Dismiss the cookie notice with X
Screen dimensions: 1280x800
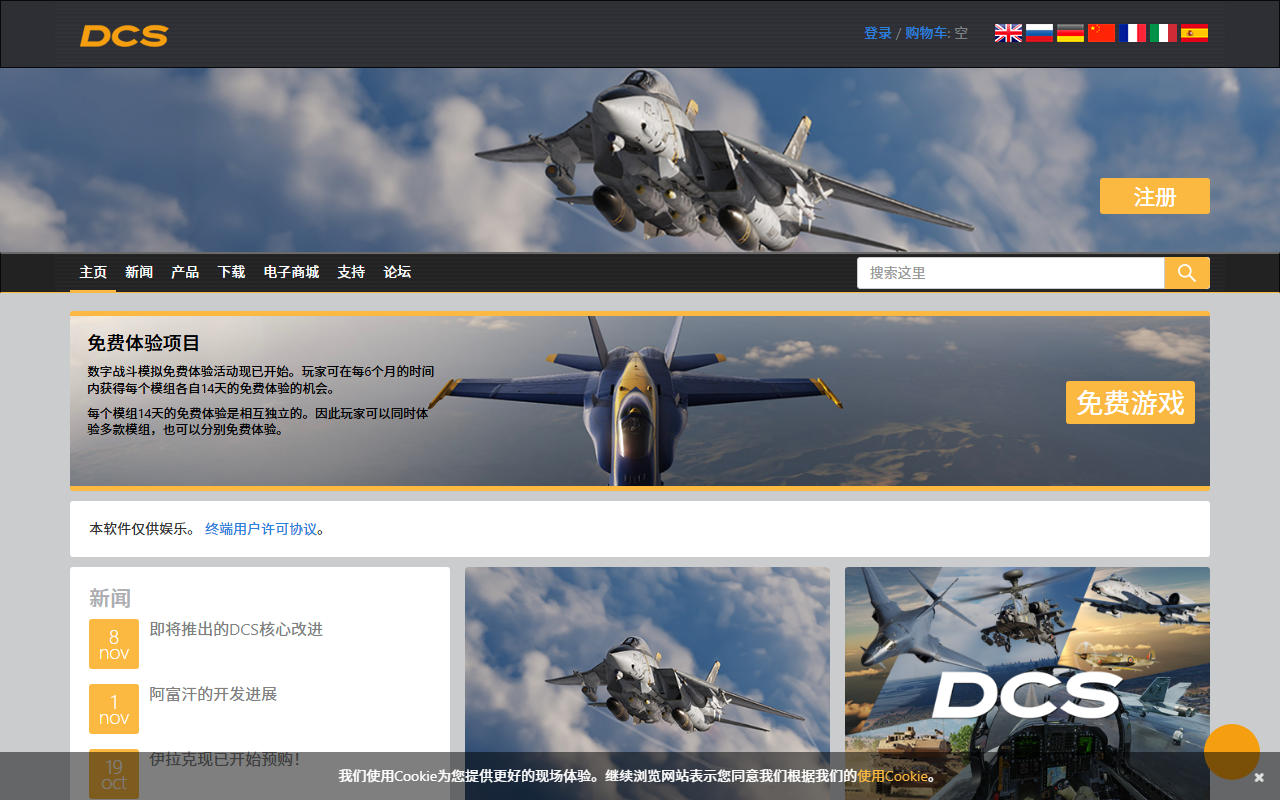pyautogui.click(x=1259, y=777)
